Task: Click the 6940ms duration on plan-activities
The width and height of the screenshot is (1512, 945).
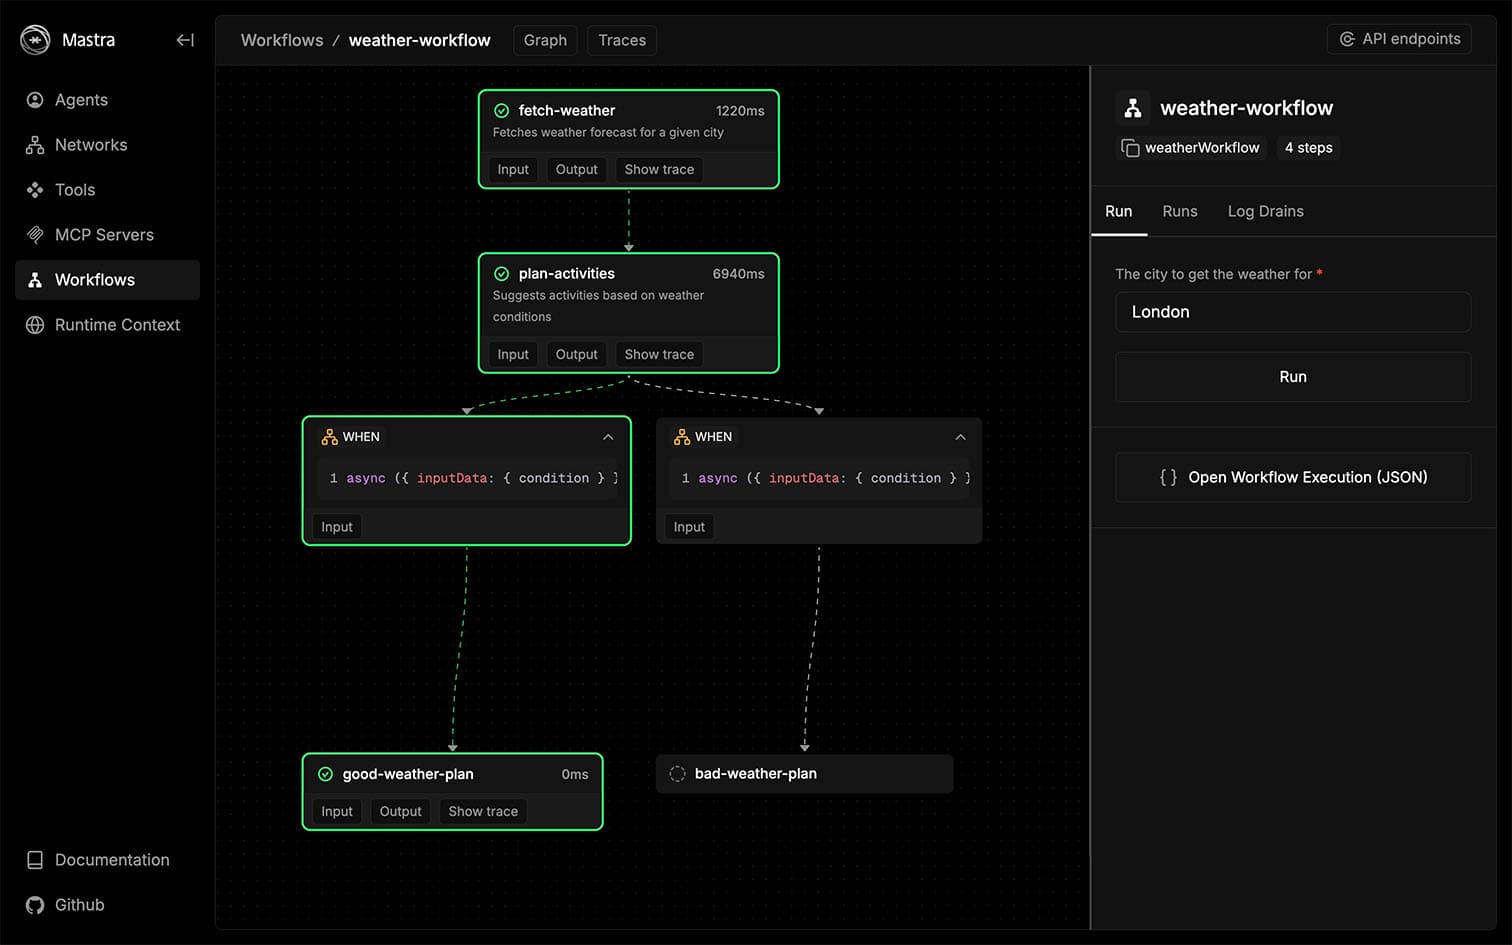Action: (x=738, y=274)
